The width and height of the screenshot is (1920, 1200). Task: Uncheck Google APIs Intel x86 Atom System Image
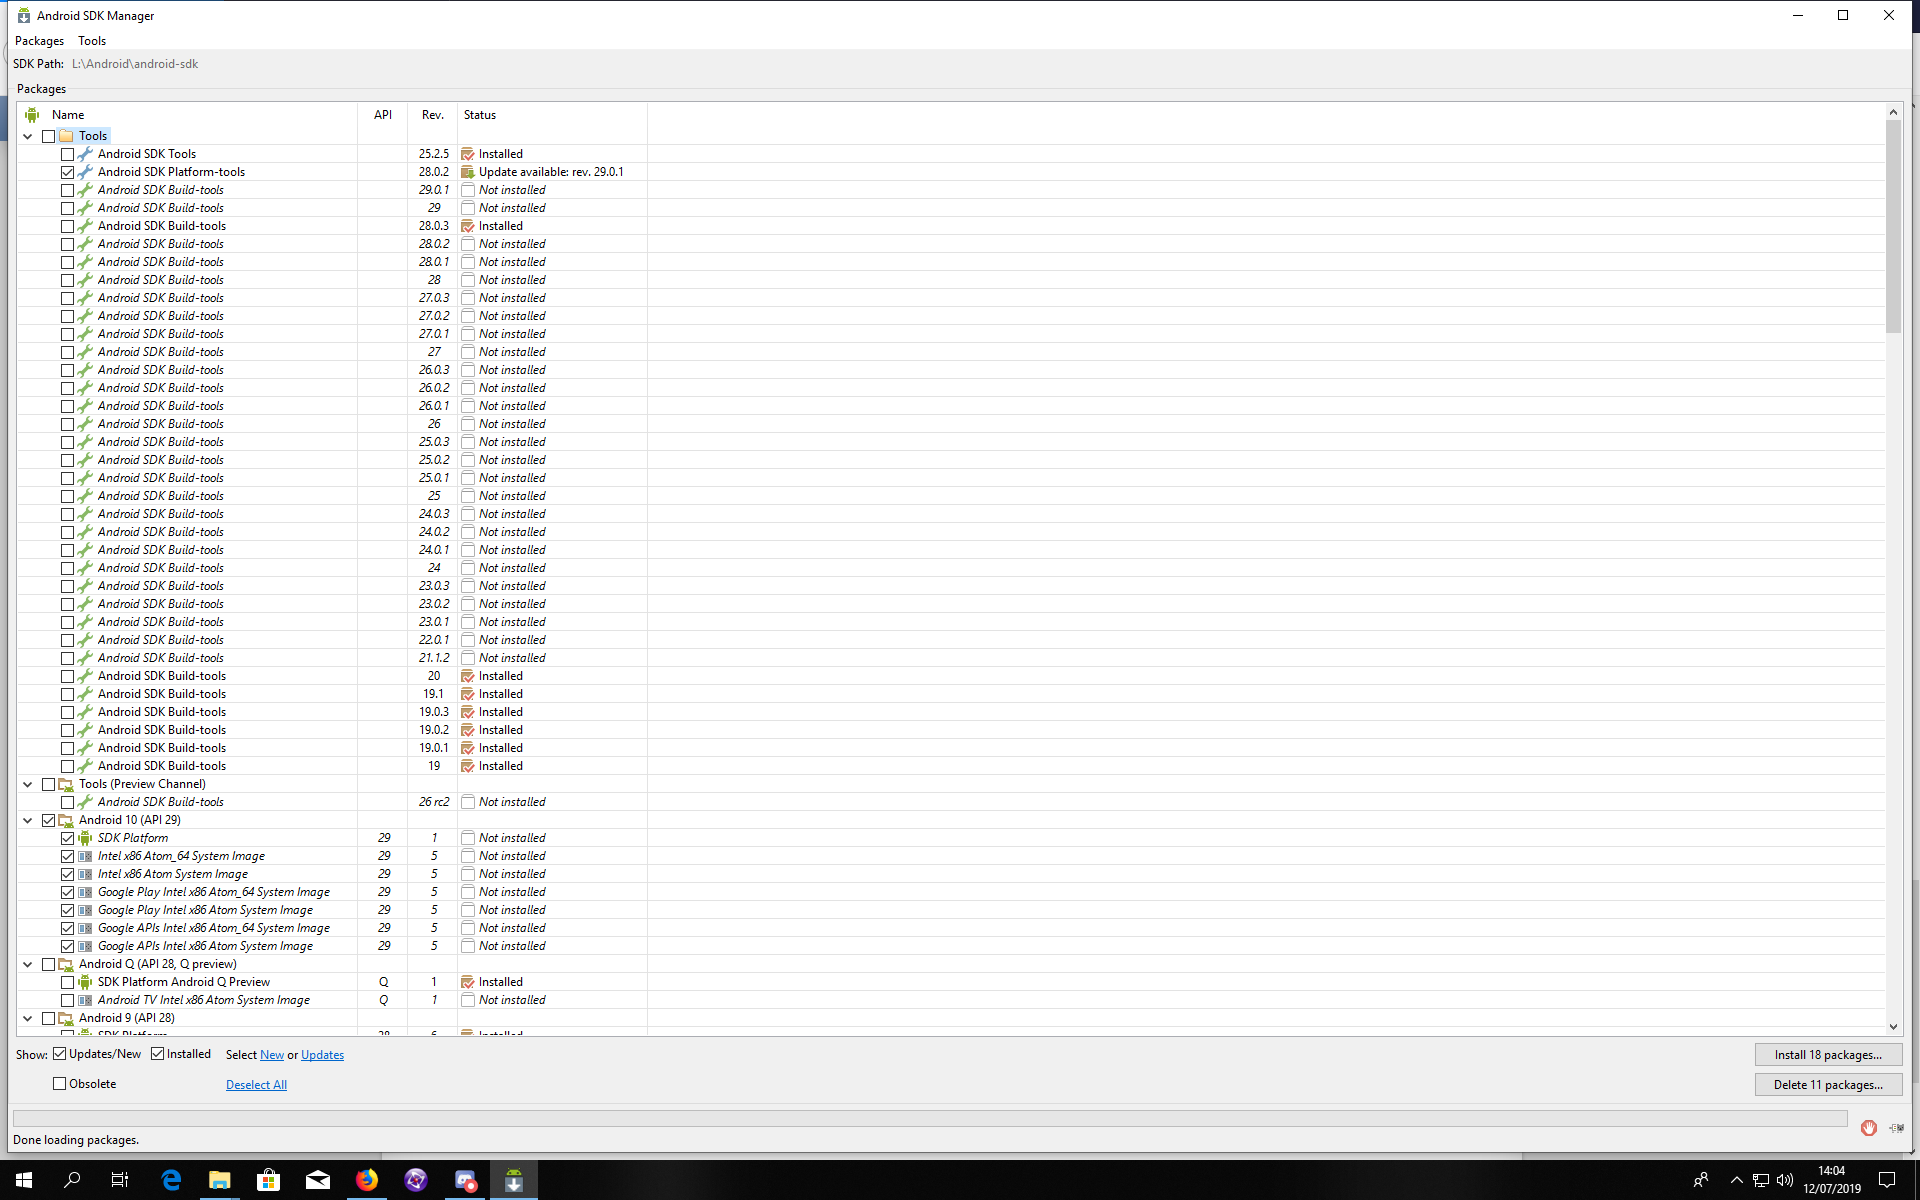click(67, 946)
